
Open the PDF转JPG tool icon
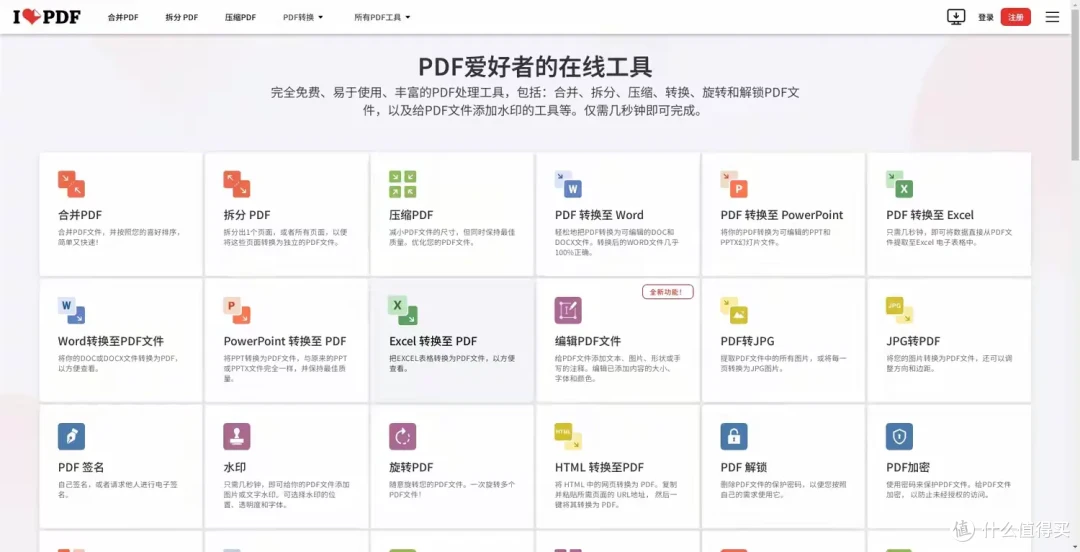[x=734, y=311]
